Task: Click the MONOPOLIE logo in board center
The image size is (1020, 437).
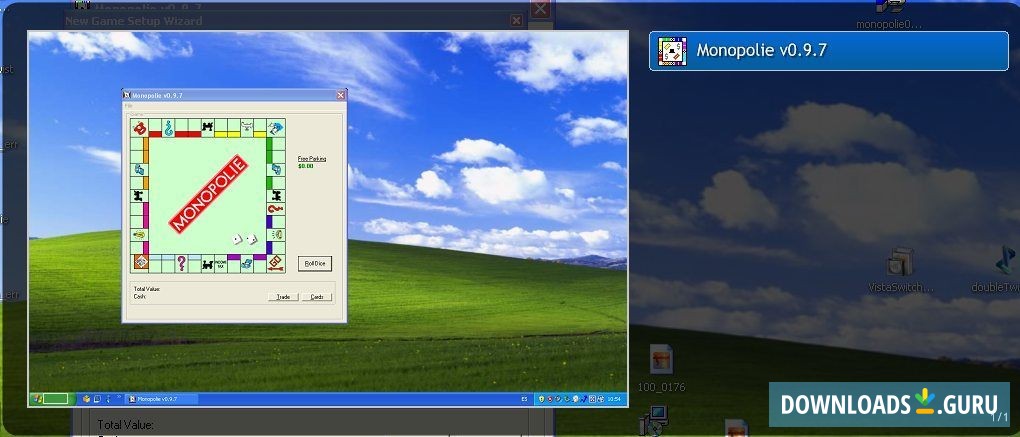Action: pos(209,194)
